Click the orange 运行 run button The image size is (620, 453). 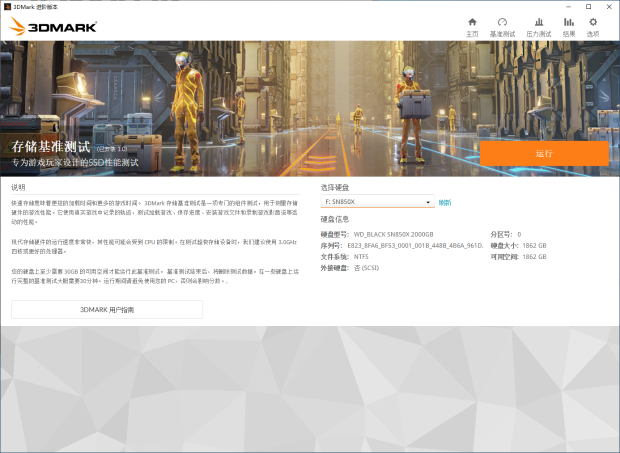pyautogui.click(x=544, y=153)
